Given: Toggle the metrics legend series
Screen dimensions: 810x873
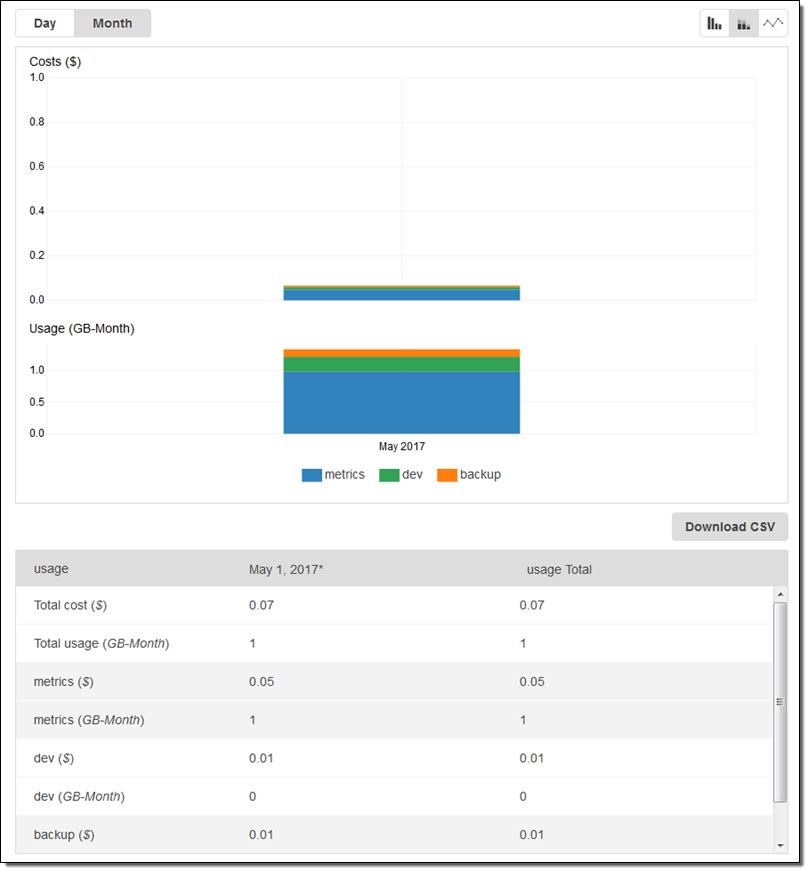Looking at the screenshot, I should 344,475.
